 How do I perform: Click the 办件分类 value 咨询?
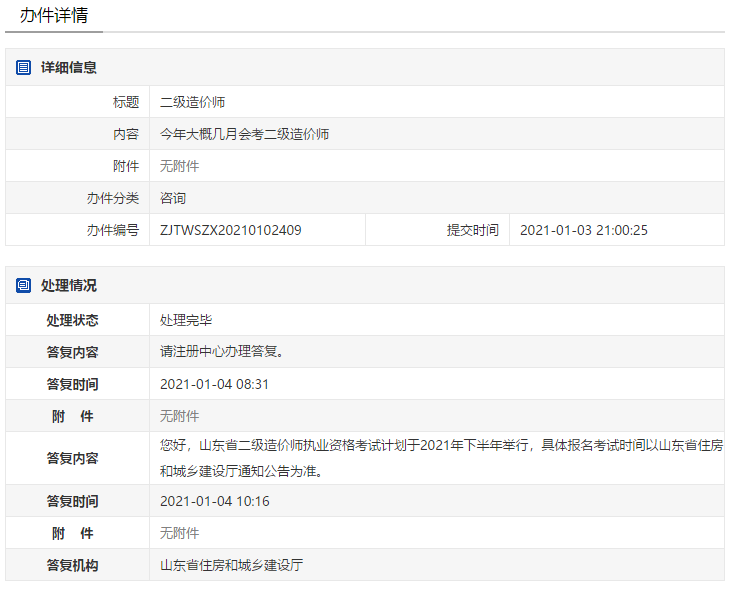(173, 198)
